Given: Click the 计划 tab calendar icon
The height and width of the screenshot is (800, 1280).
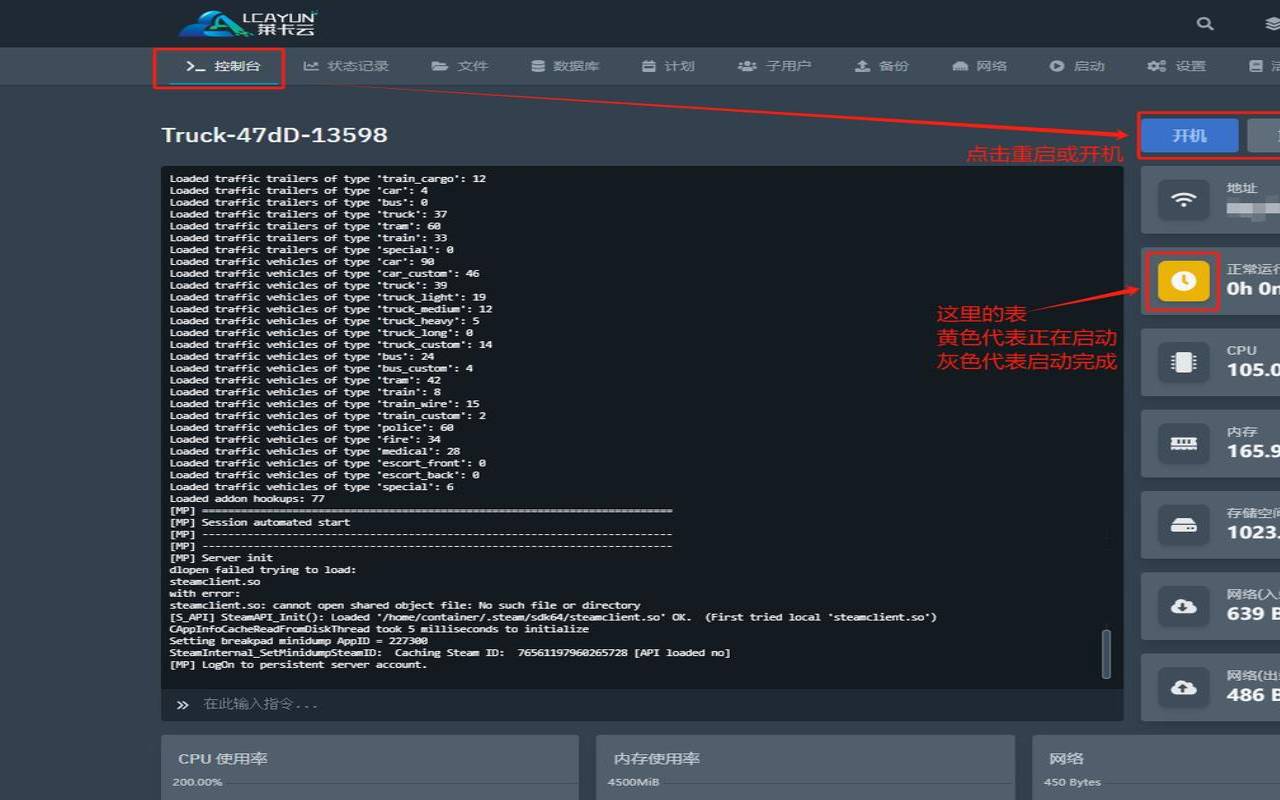Looking at the screenshot, I should [x=649, y=66].
